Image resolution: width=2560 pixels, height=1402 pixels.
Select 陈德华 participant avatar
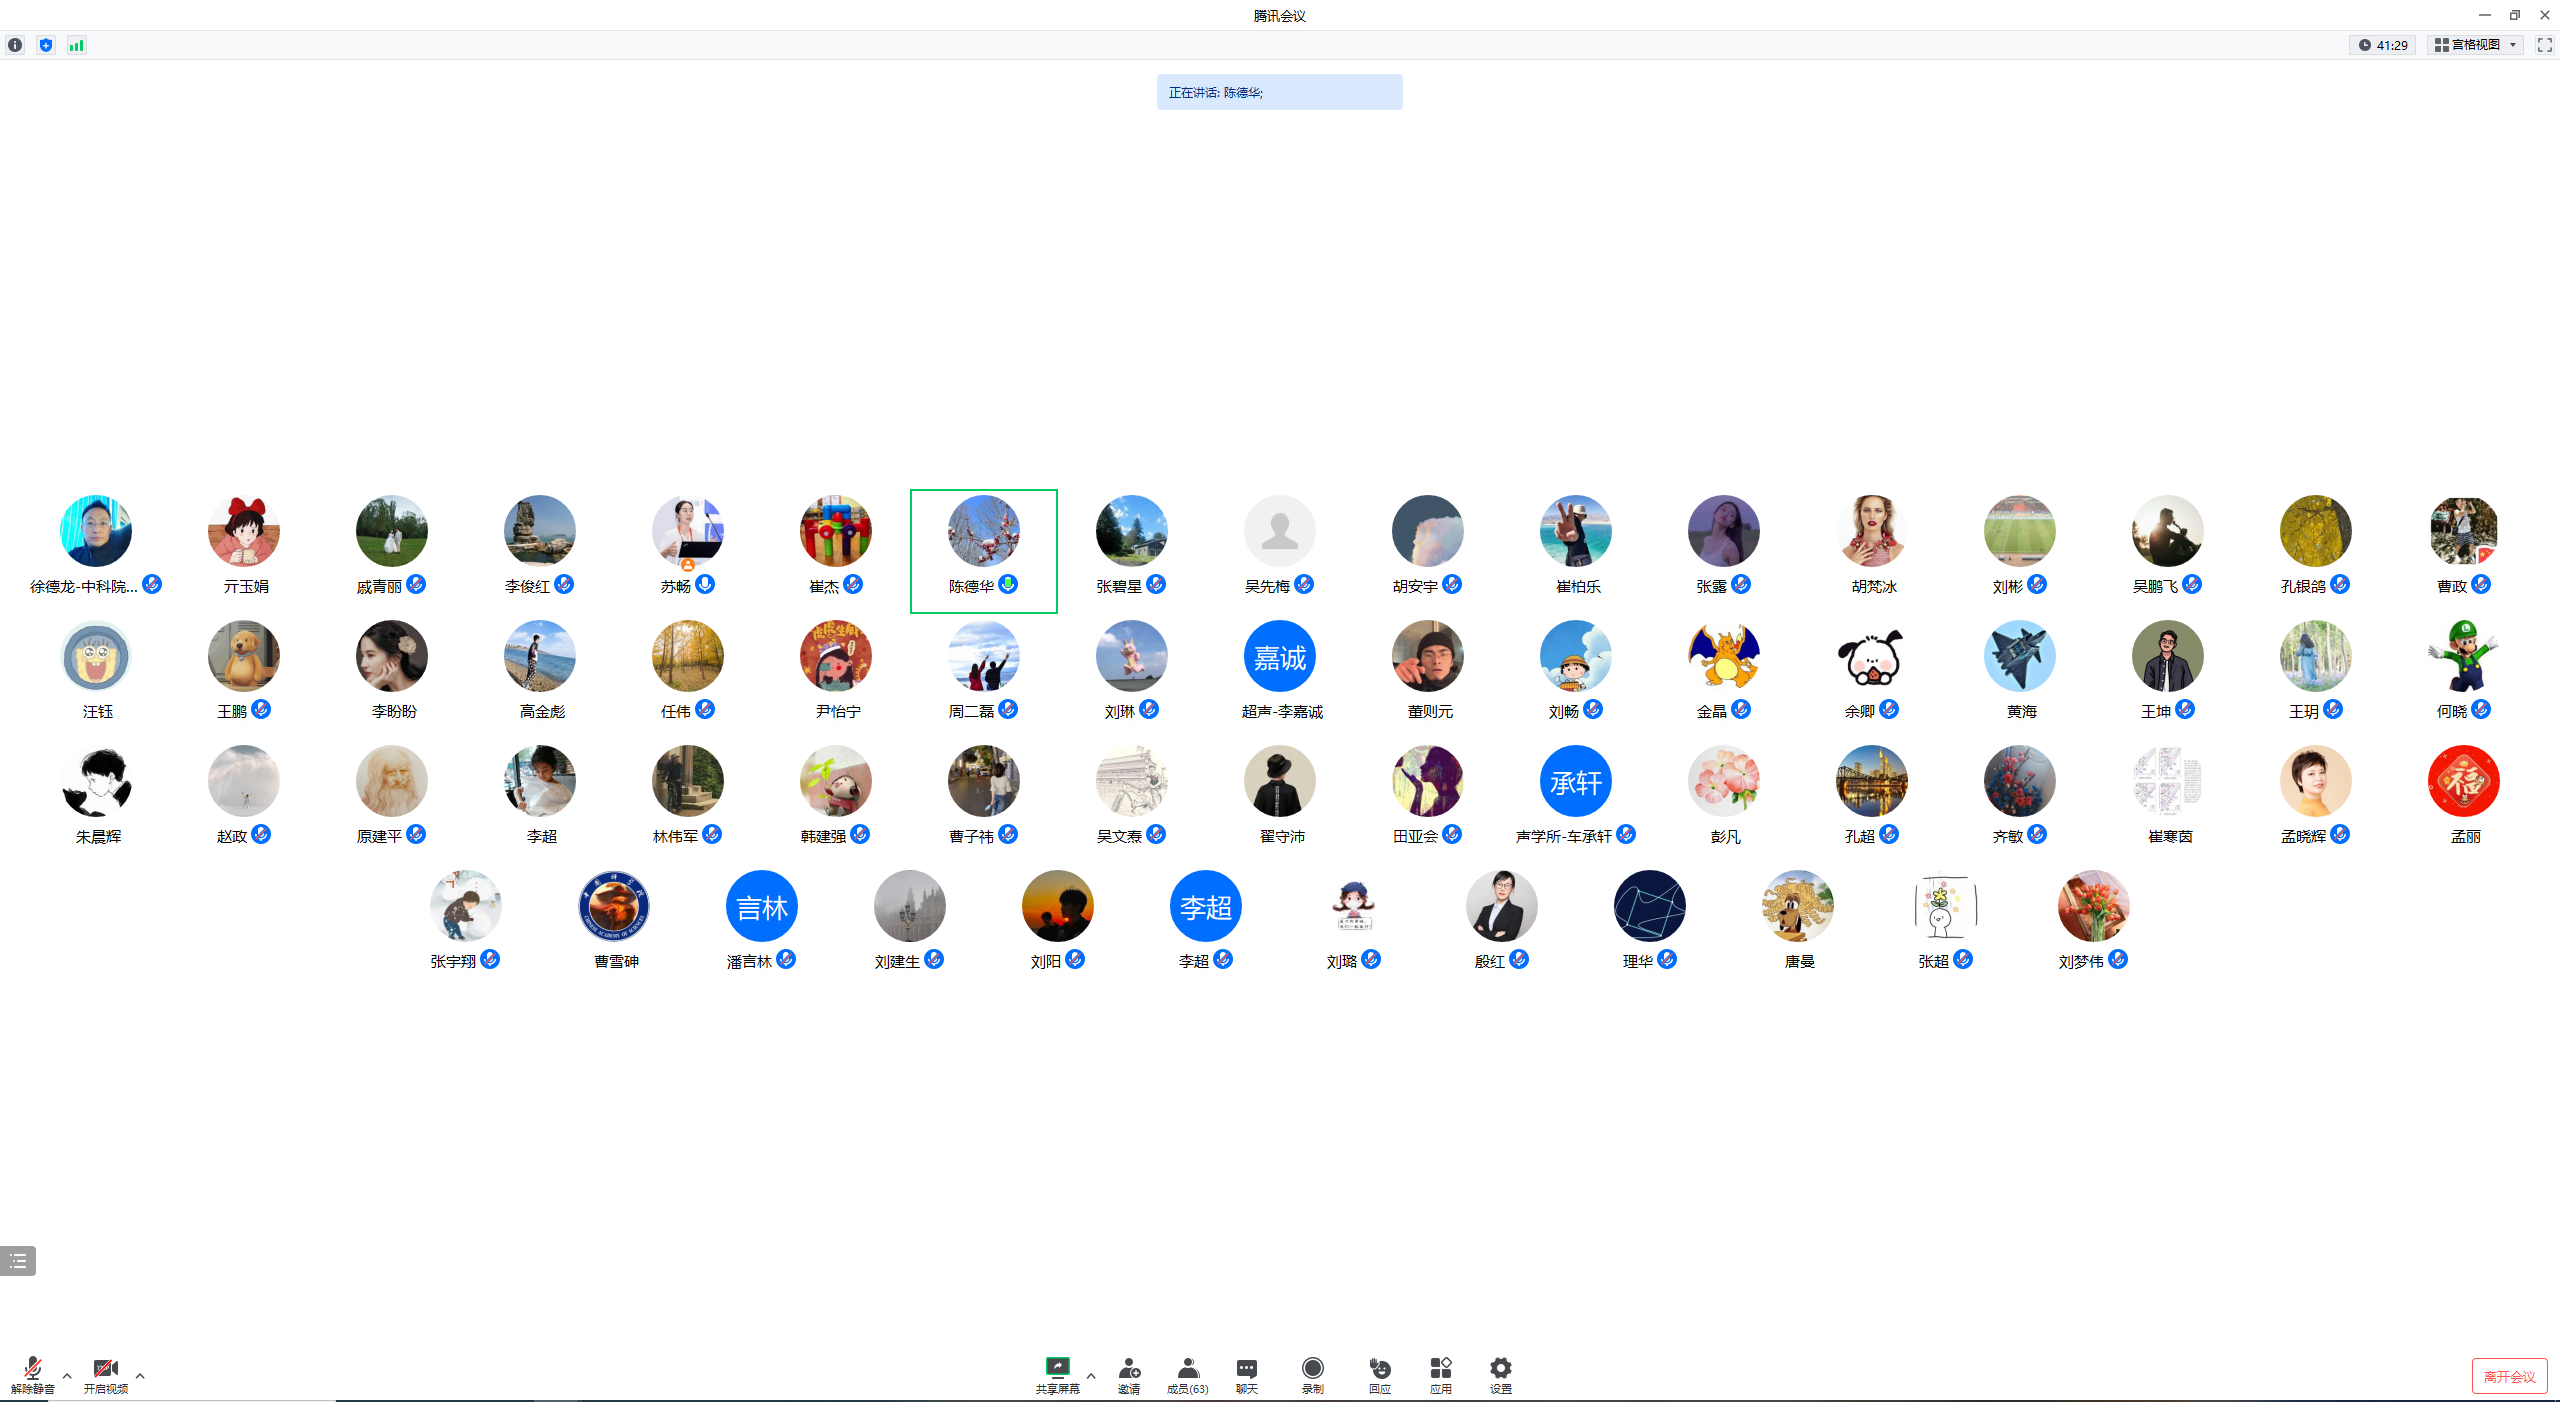click(983, 531)
